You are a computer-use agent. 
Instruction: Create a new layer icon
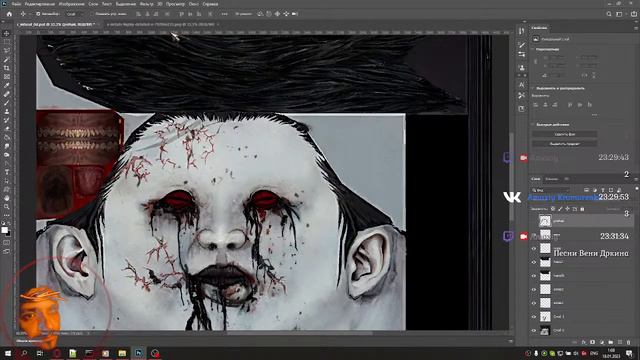[620, 342]
